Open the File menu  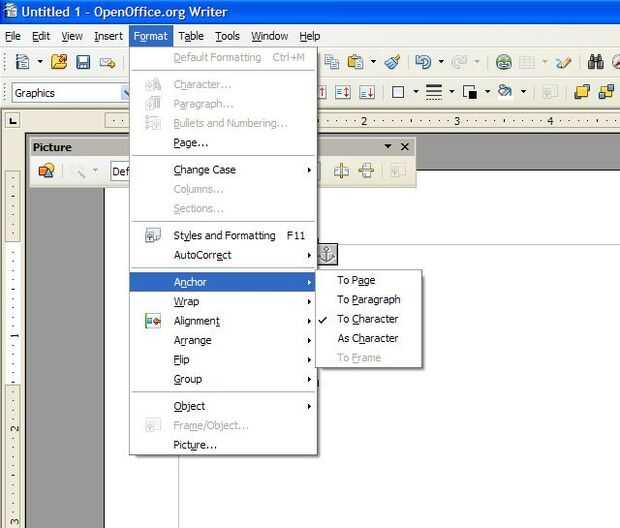pyautogui.click(x=13, y=36)
